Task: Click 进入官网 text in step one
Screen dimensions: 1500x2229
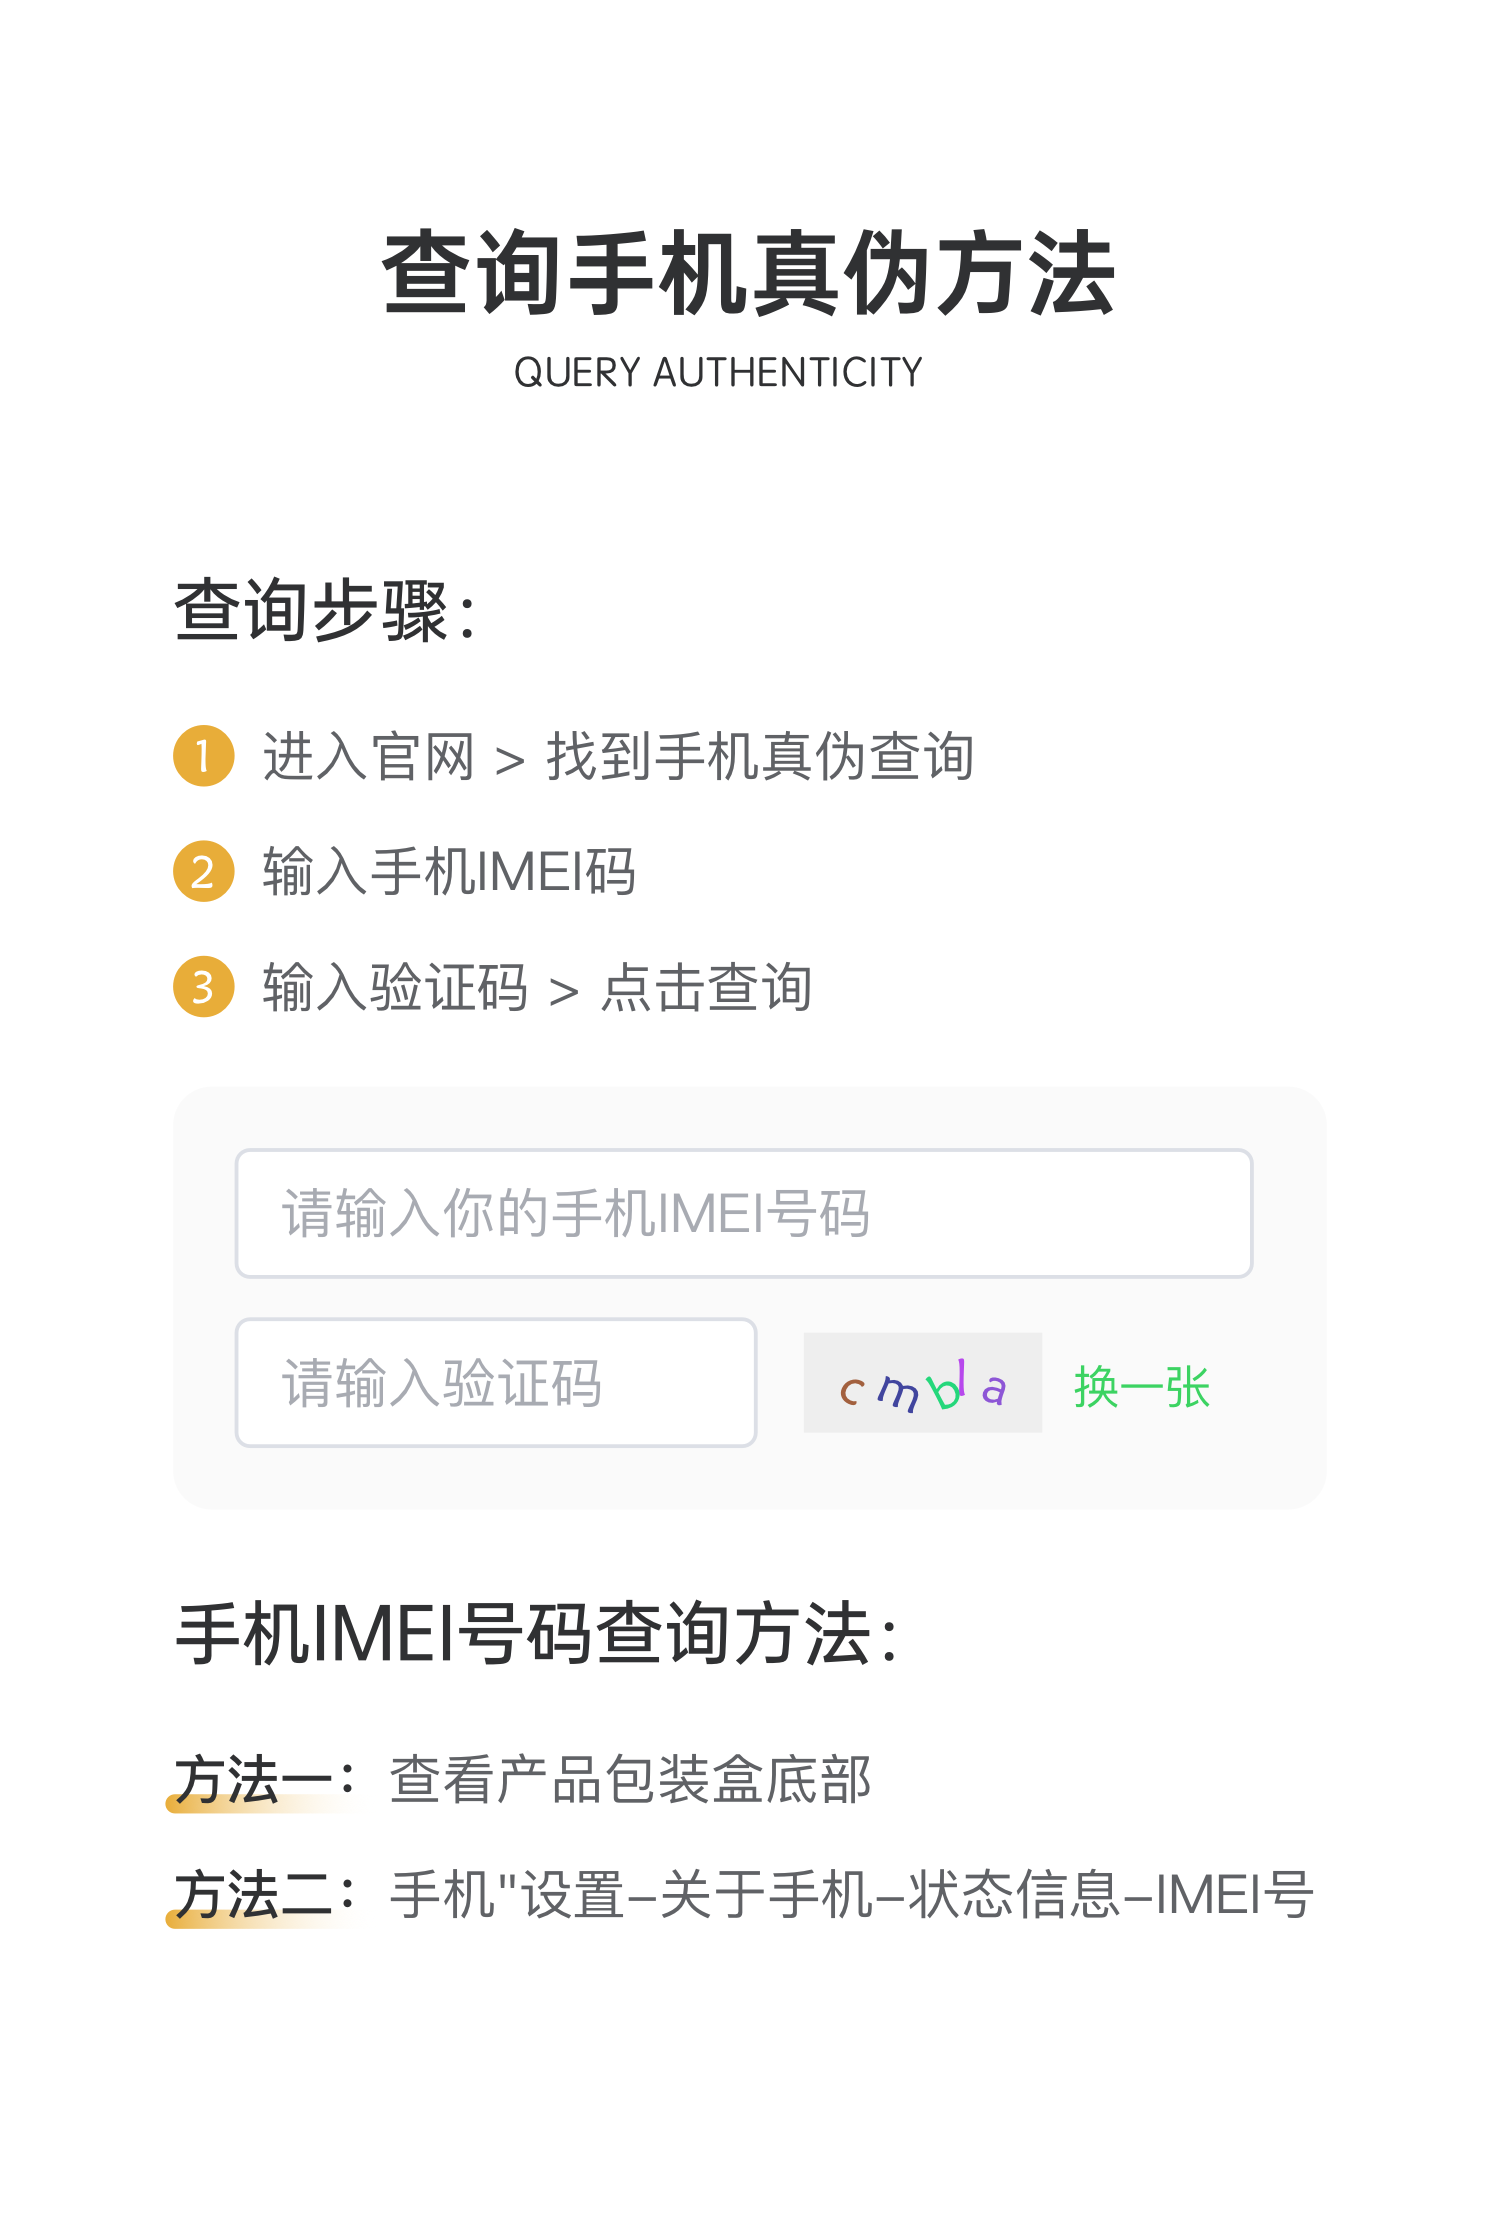Action: 369,756
